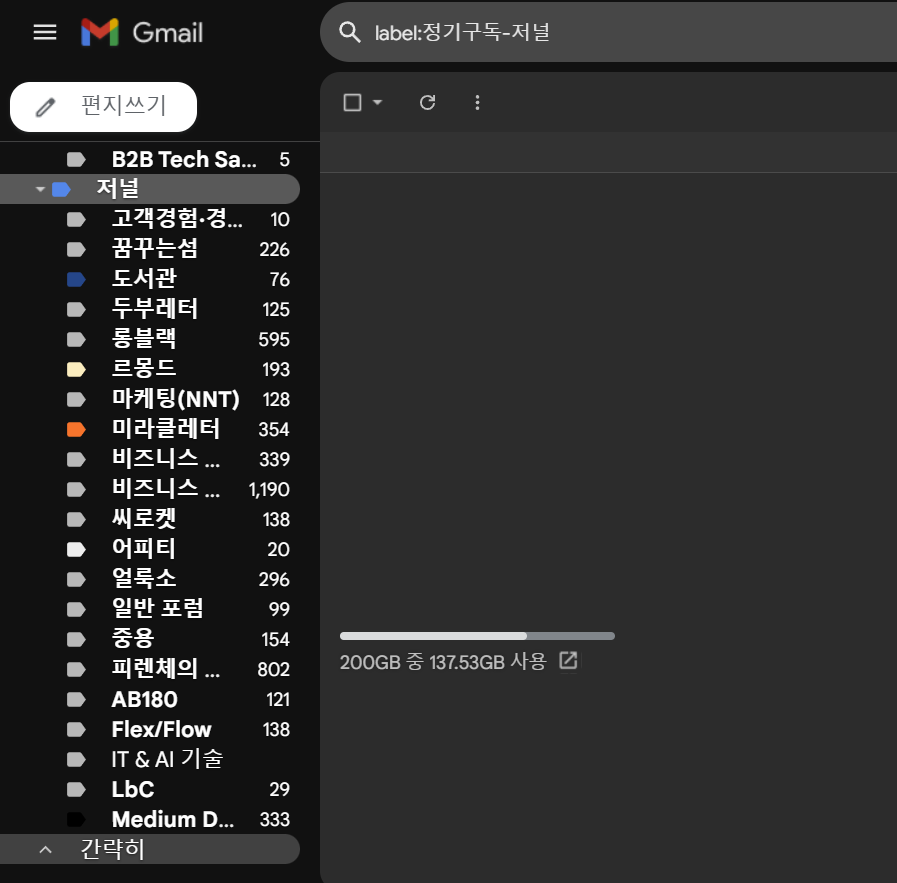The height and width of the screenshot is (883, 897).
Task: Open the main menu hamburger icon
Action: pos(45,32)
